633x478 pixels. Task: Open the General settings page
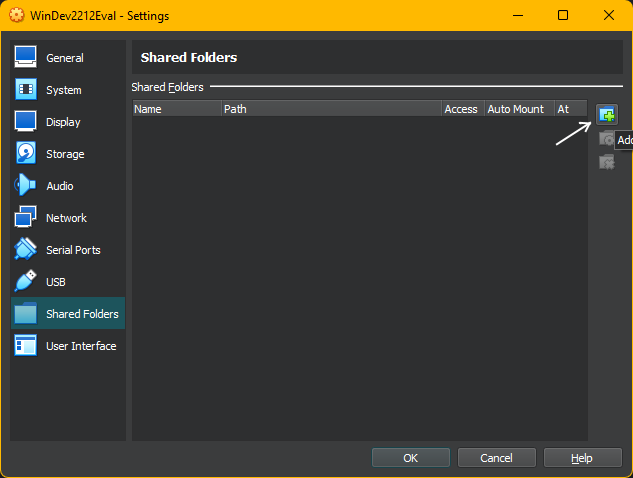click(68, 57)
